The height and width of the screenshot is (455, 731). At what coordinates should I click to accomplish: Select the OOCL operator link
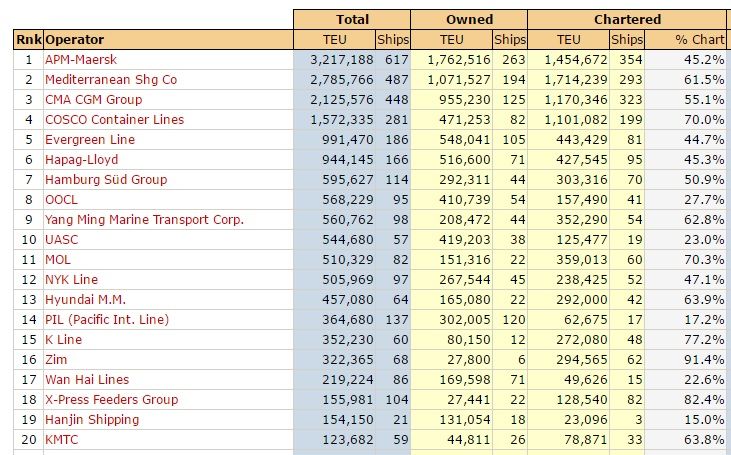[62, 200]
